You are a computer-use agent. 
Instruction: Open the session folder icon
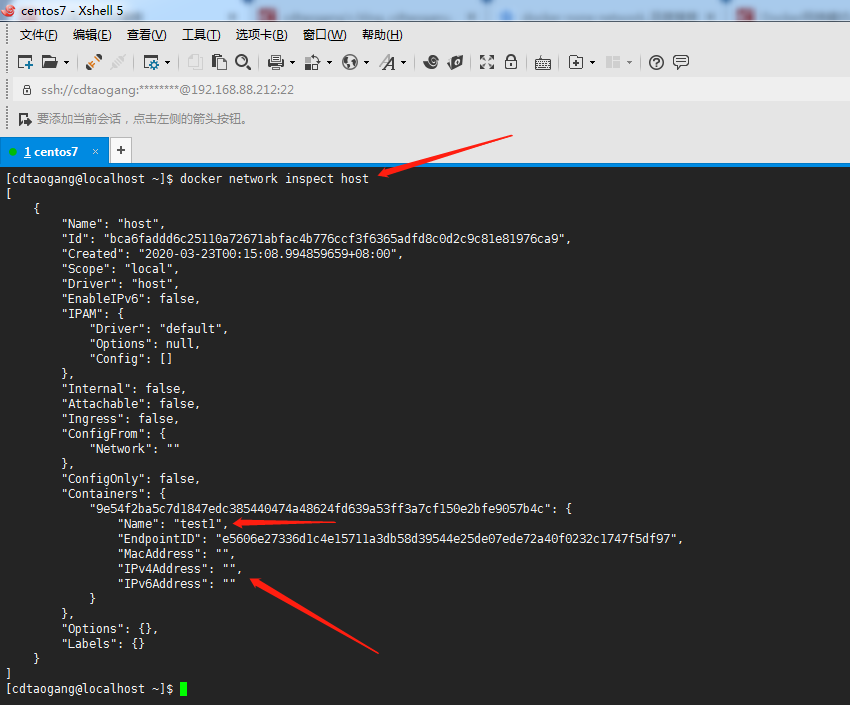click(49, 62)
